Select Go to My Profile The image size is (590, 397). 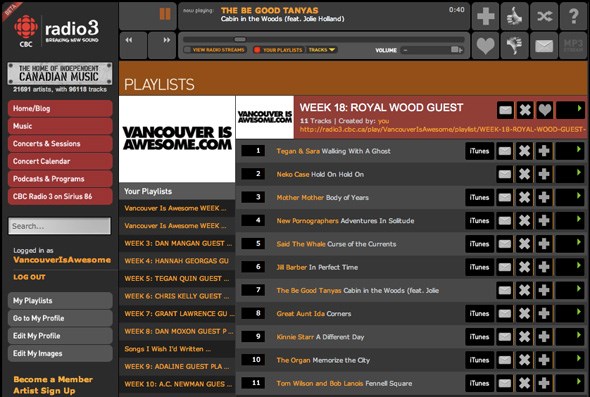[x=60, y=318]
